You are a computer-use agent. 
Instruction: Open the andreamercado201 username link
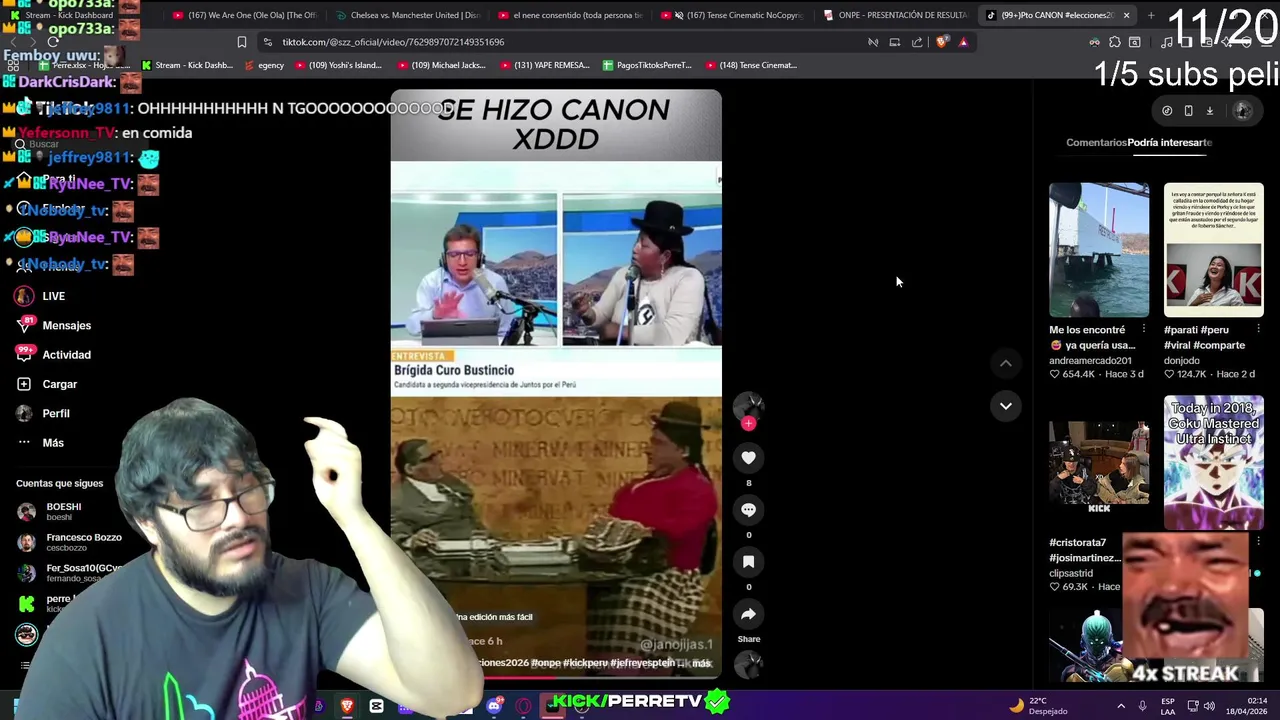1090,360
